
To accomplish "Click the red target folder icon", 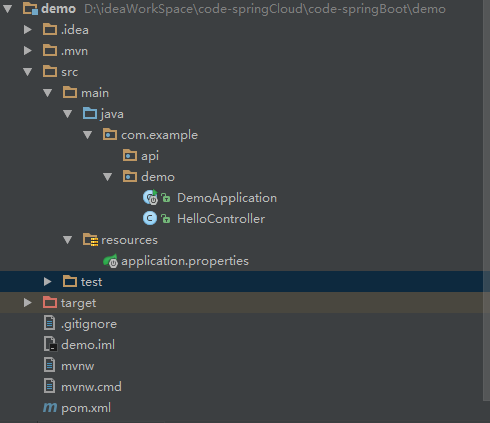I will 50,302.
